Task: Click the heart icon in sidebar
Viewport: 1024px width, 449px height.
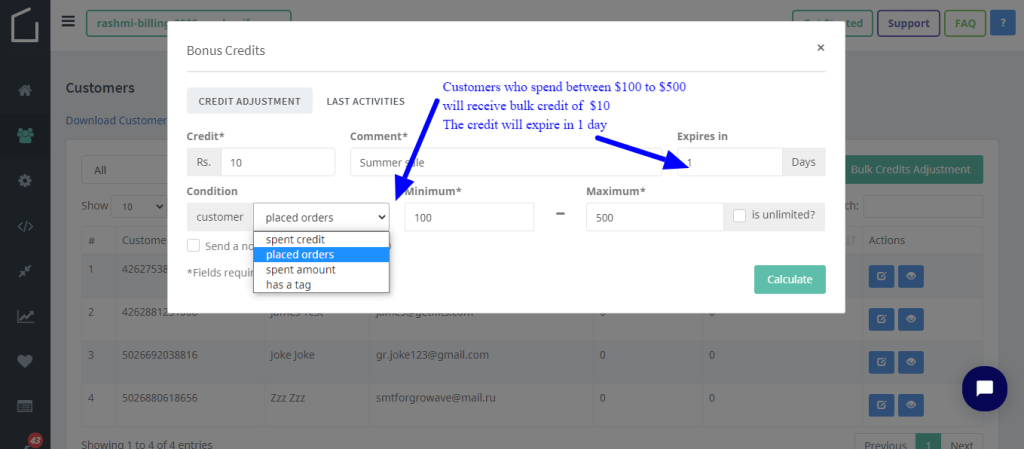Action: pyautogui.click(x=25, y=361)
